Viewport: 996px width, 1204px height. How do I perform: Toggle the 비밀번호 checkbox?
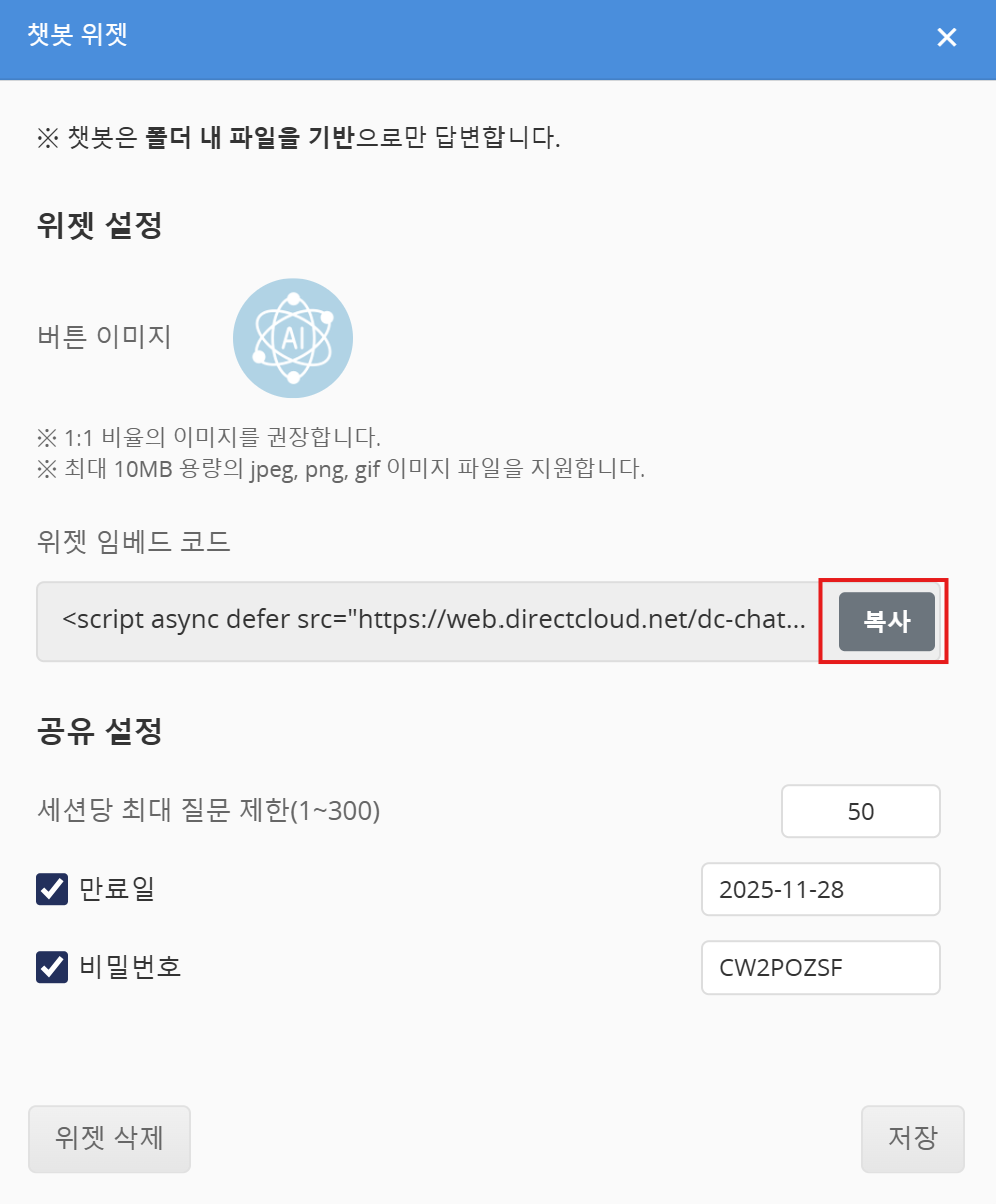(x=51, y=967)
